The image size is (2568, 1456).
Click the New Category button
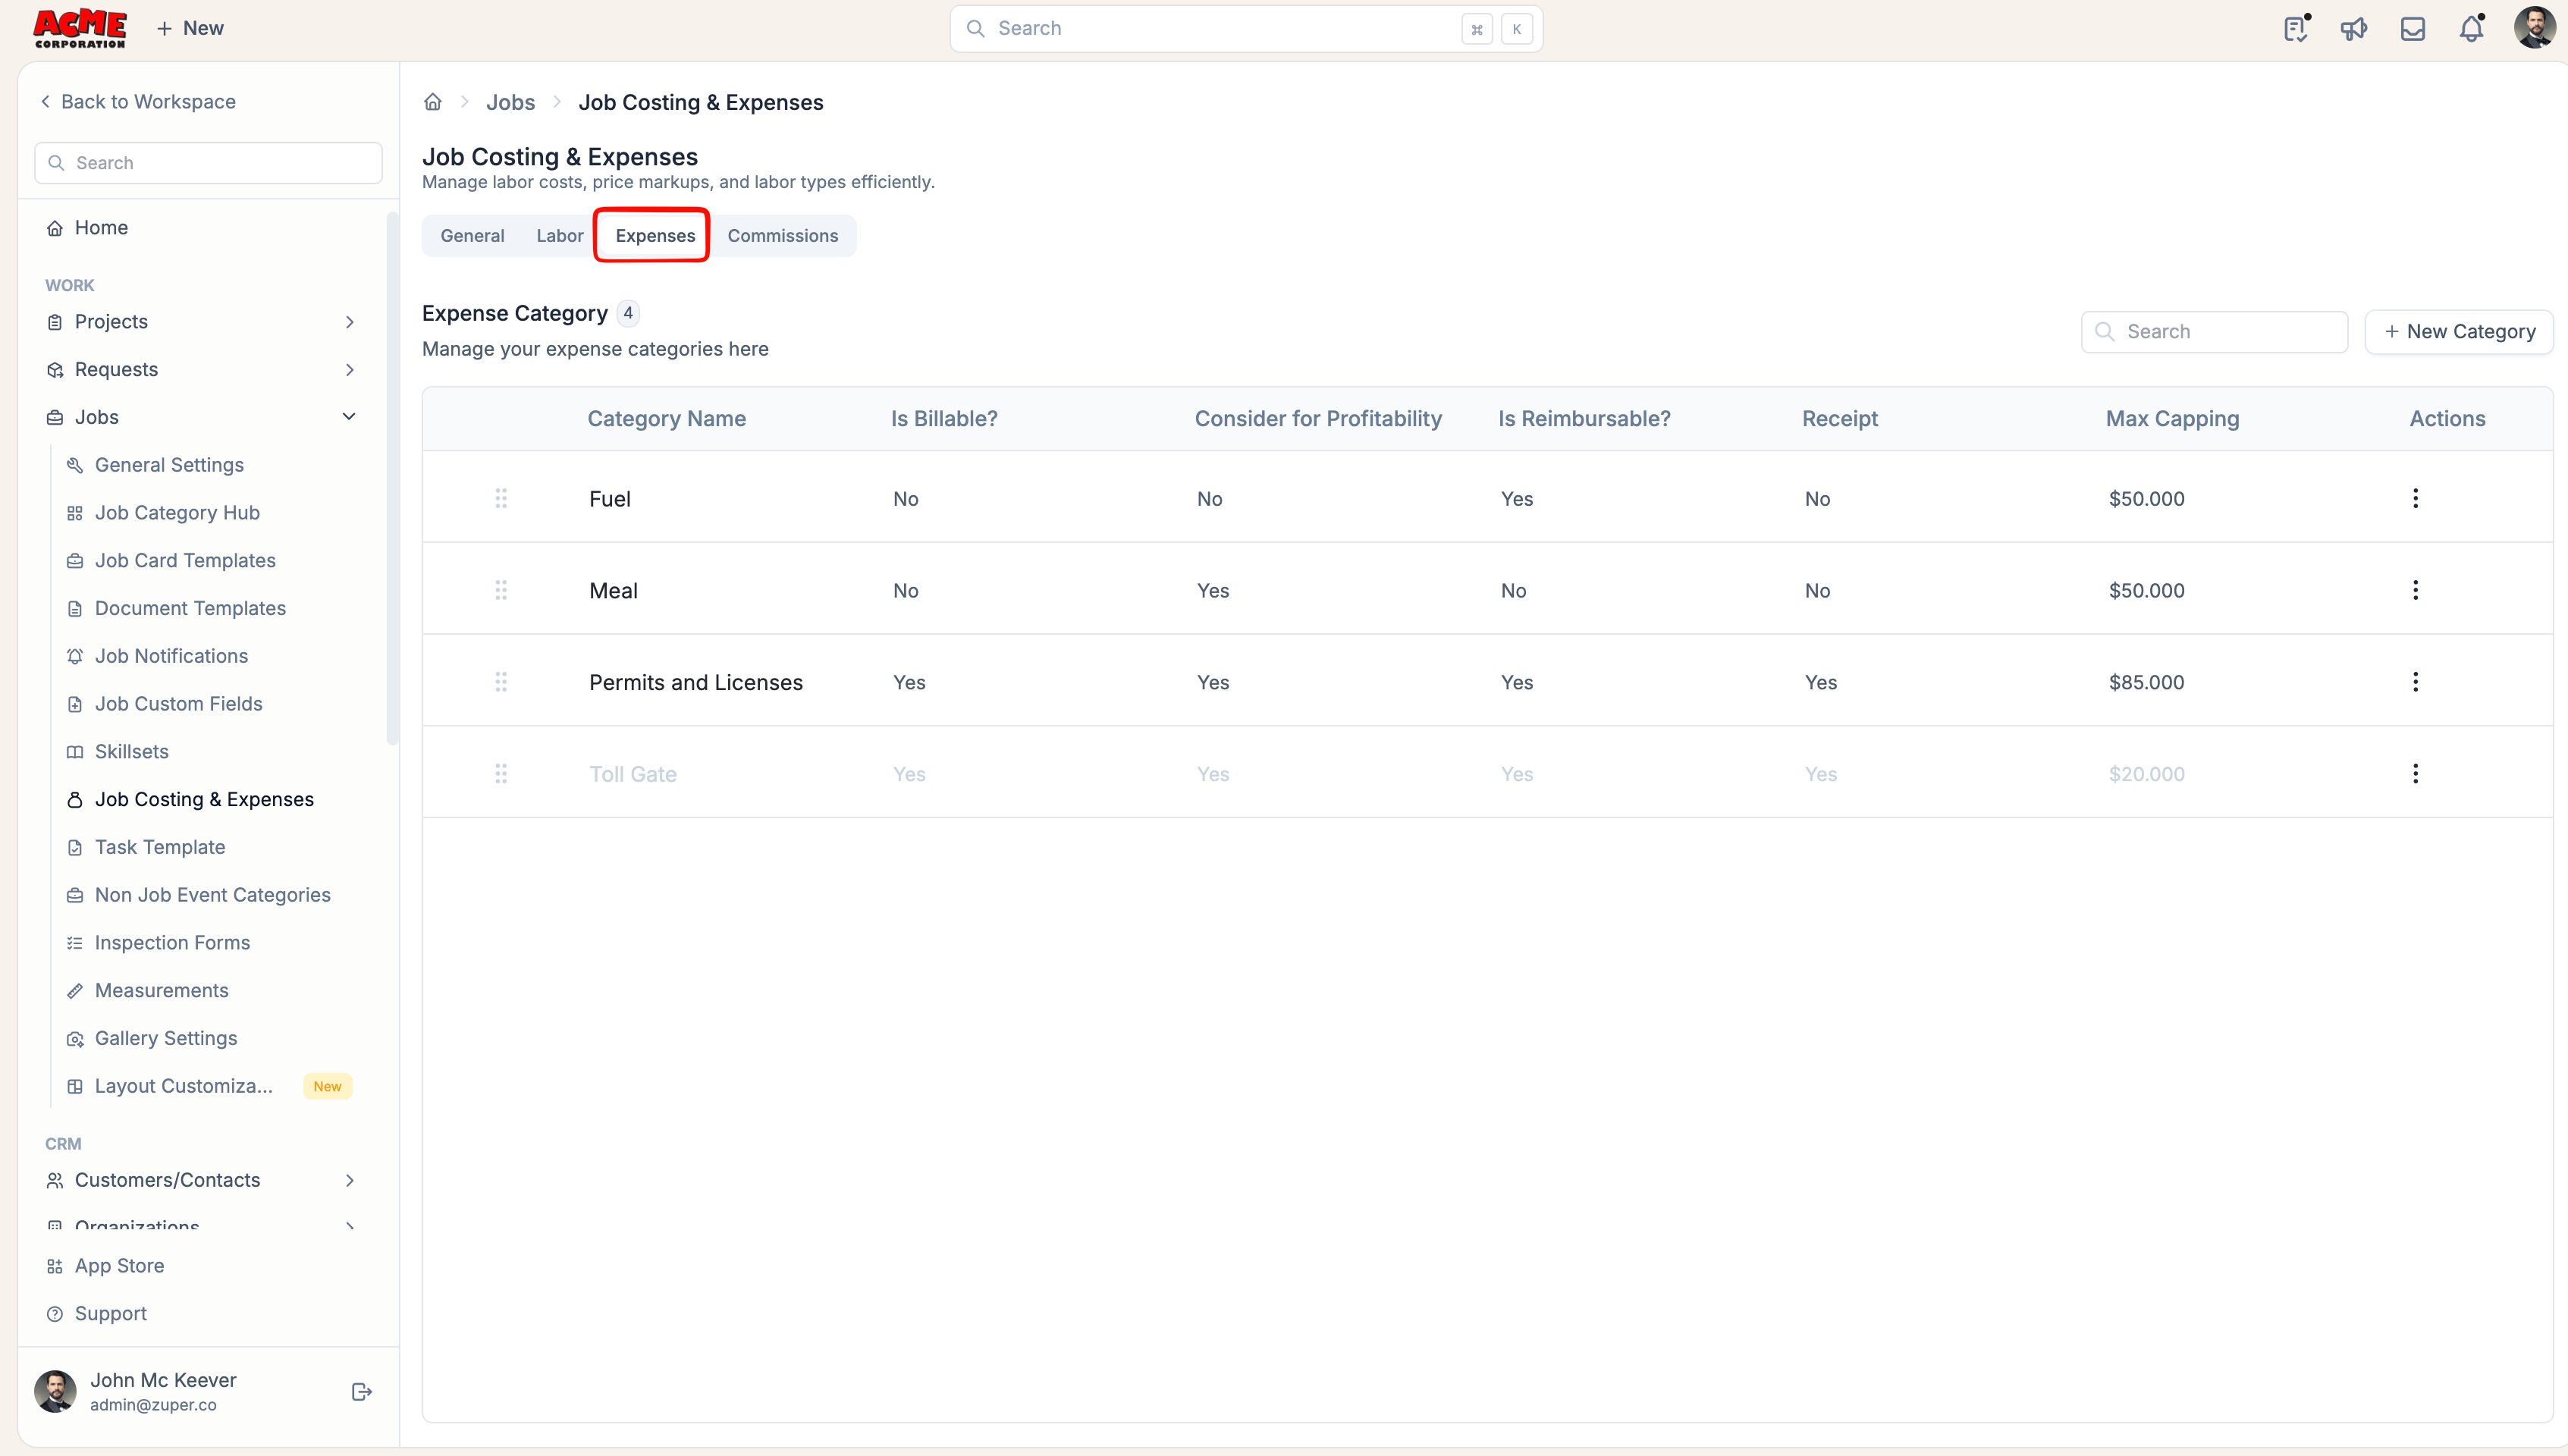click(2459, 332)
